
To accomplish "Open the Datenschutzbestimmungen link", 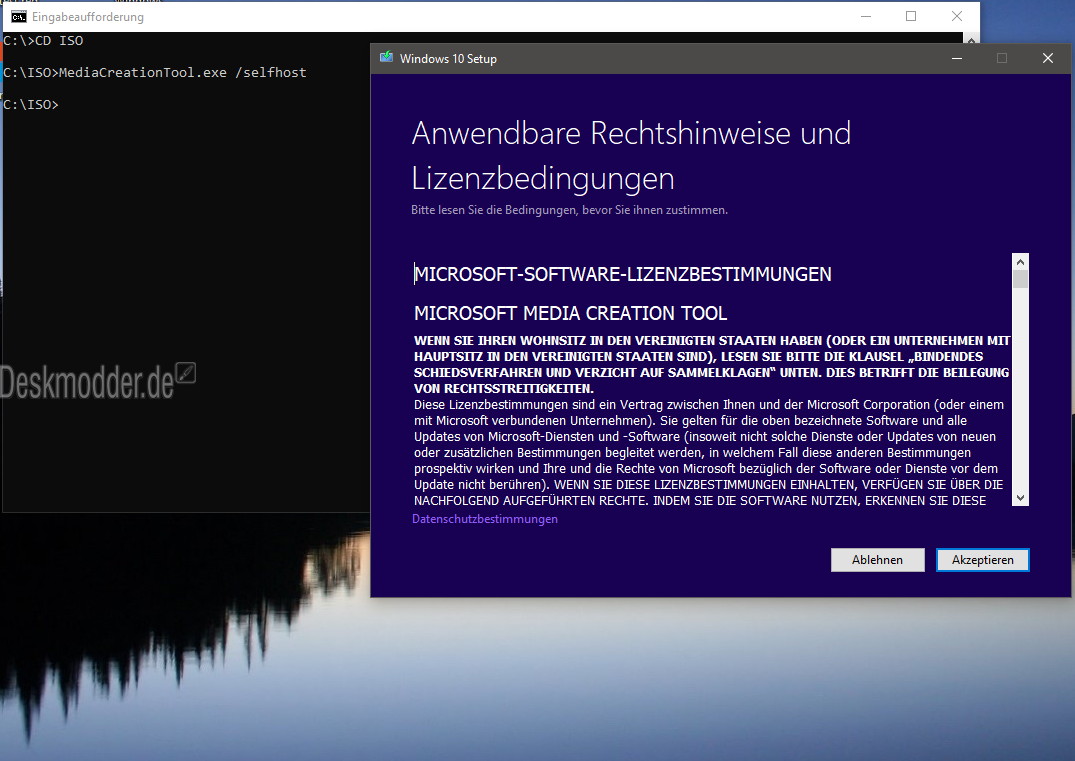I will click(485, 519).
